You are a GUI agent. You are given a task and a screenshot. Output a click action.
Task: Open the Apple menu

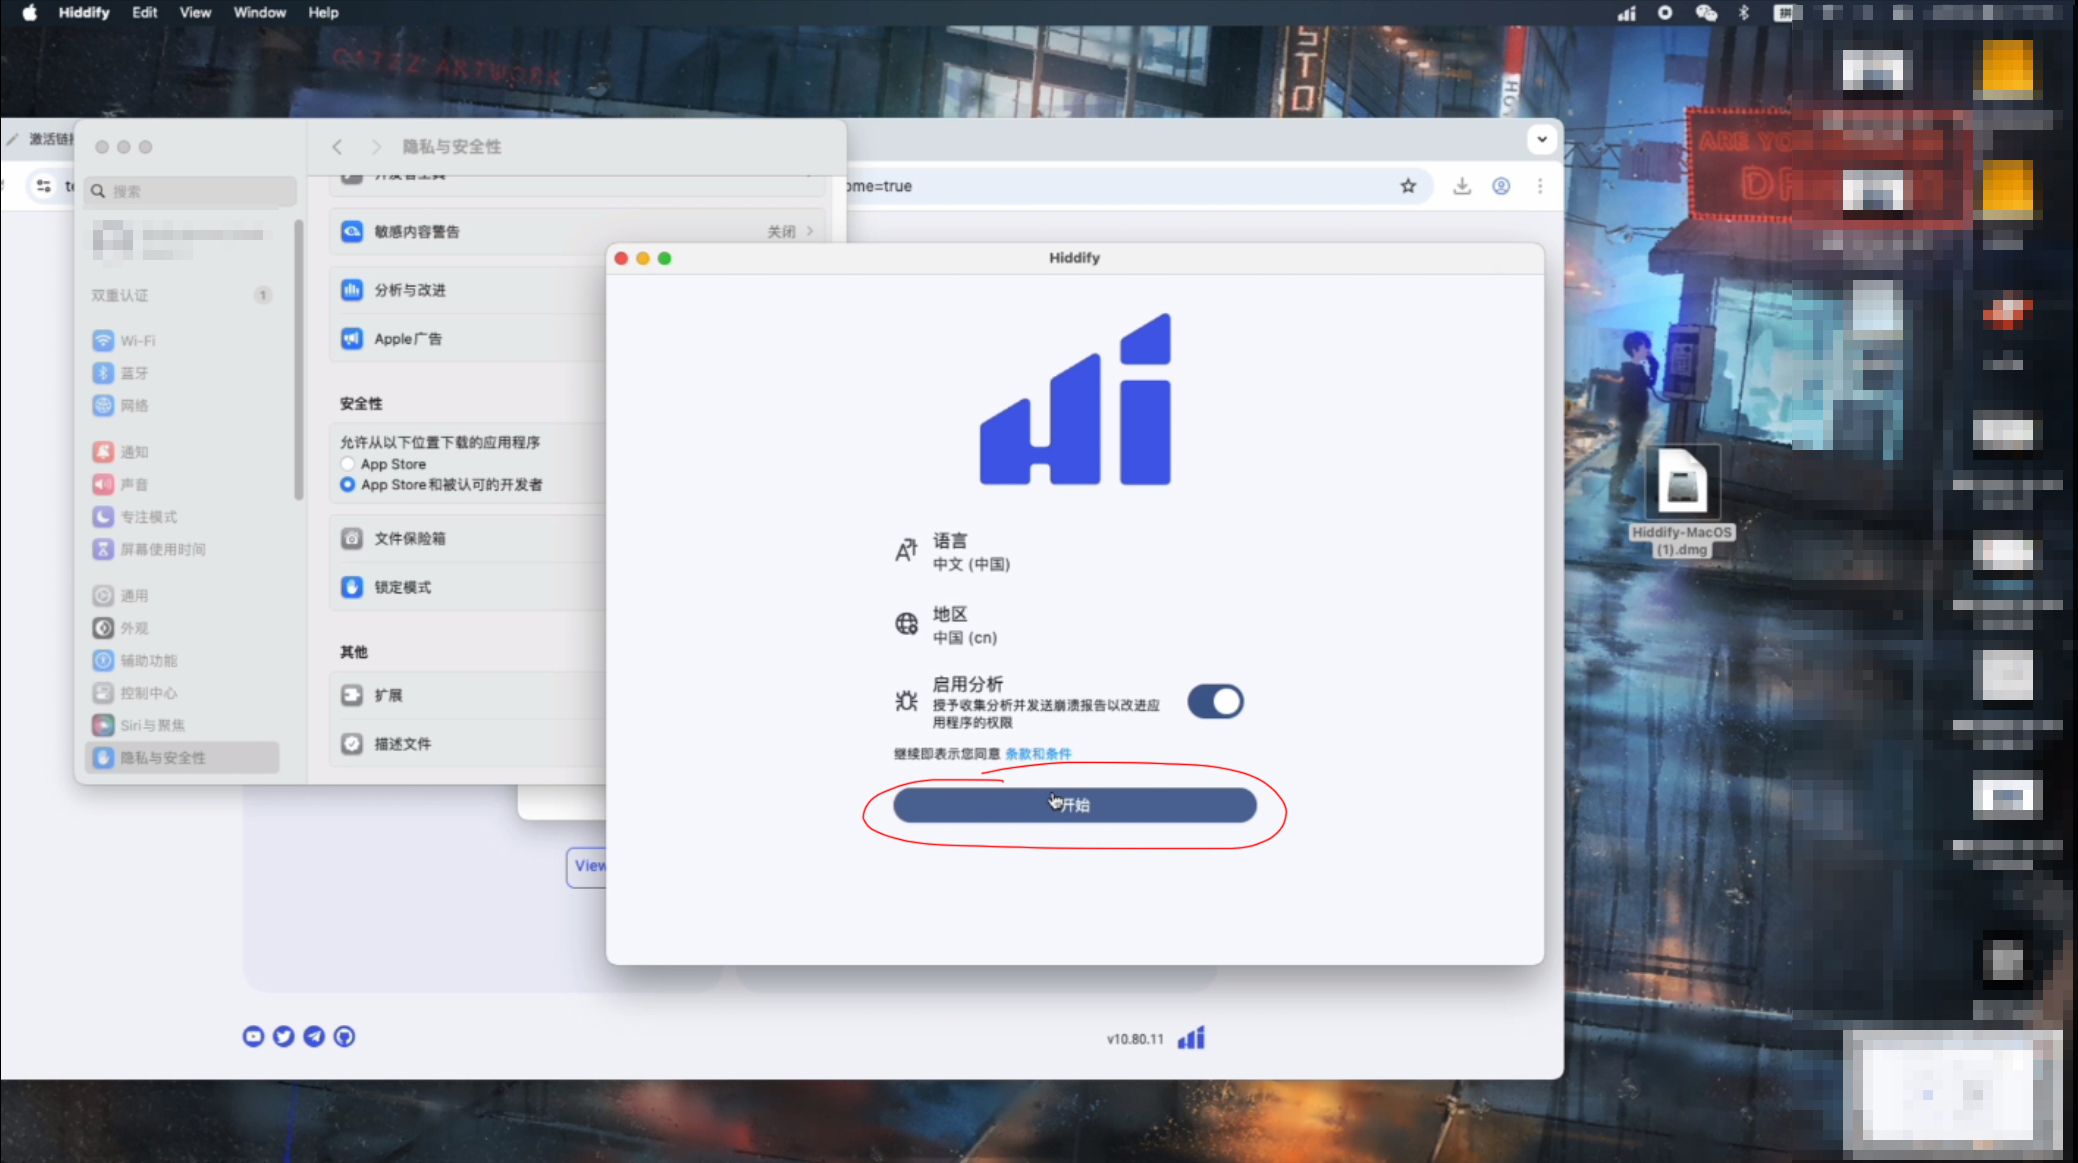click(x=29, y=12)
